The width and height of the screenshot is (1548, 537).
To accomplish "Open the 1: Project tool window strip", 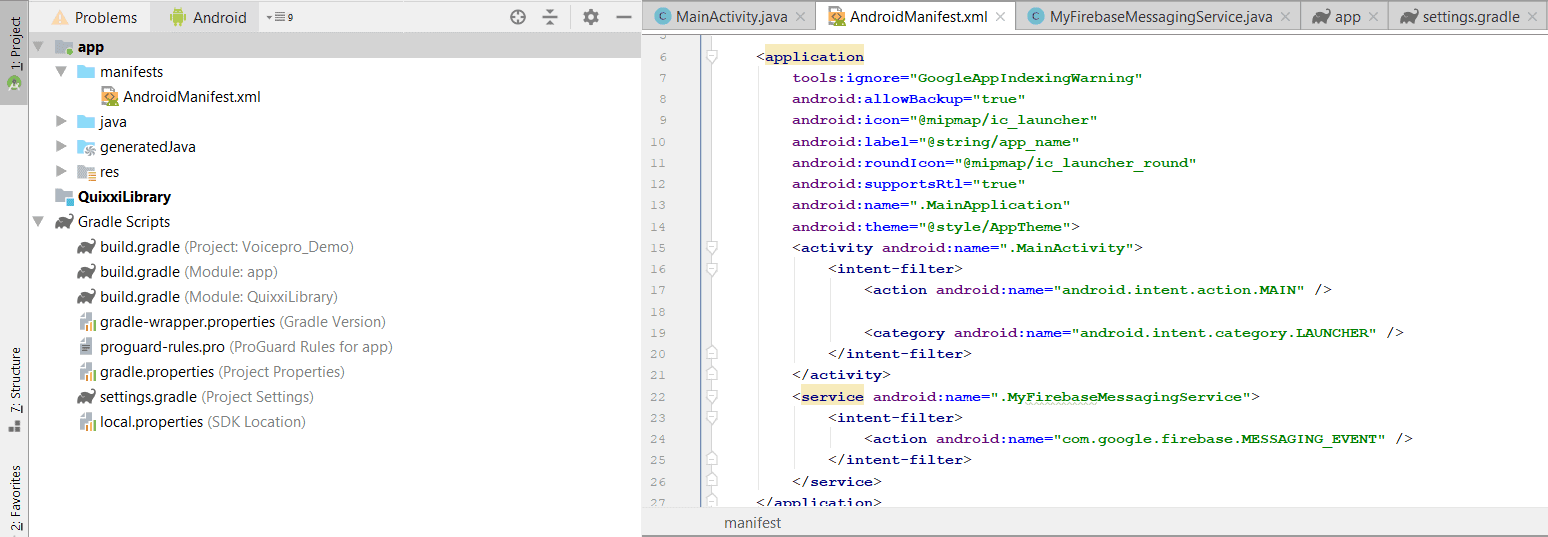I will tap(14, 53).
